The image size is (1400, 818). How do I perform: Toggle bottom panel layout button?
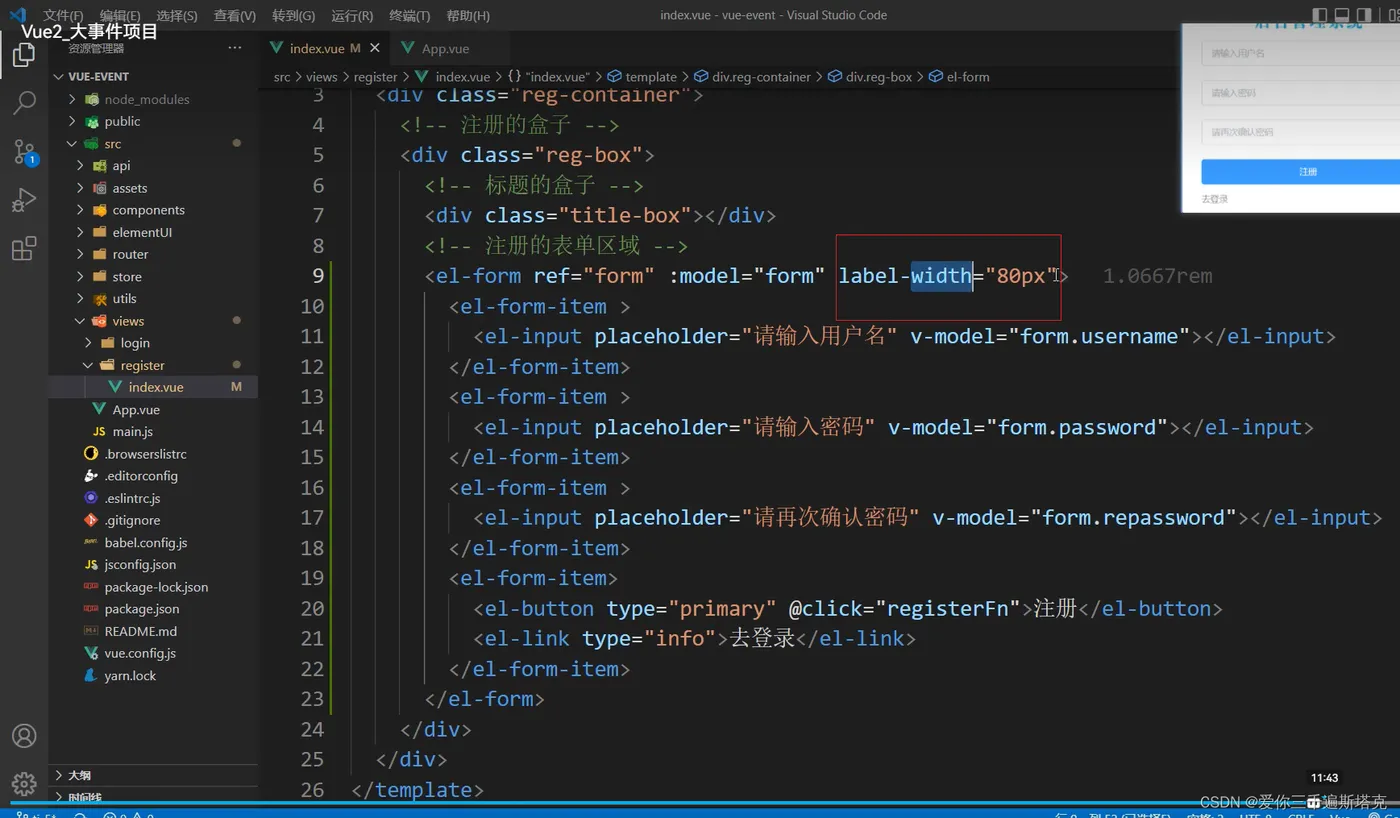coord(1342,15)
